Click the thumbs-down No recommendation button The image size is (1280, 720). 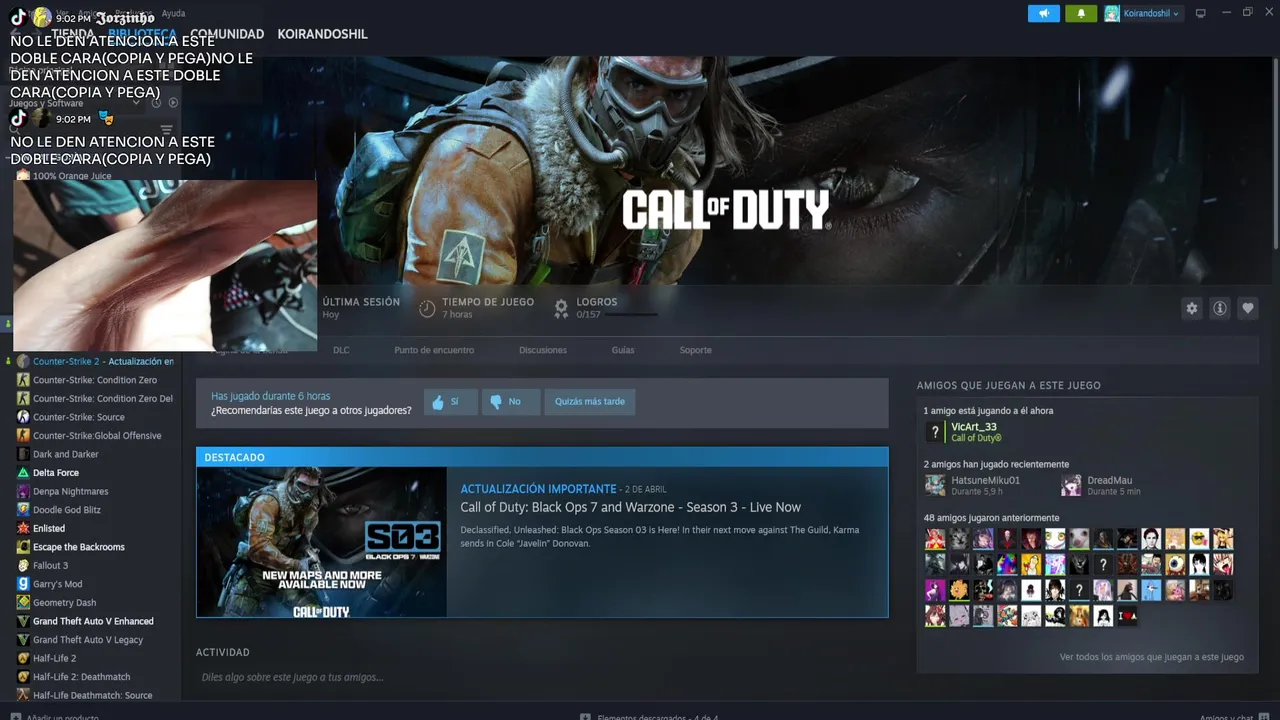pos(511,402)
